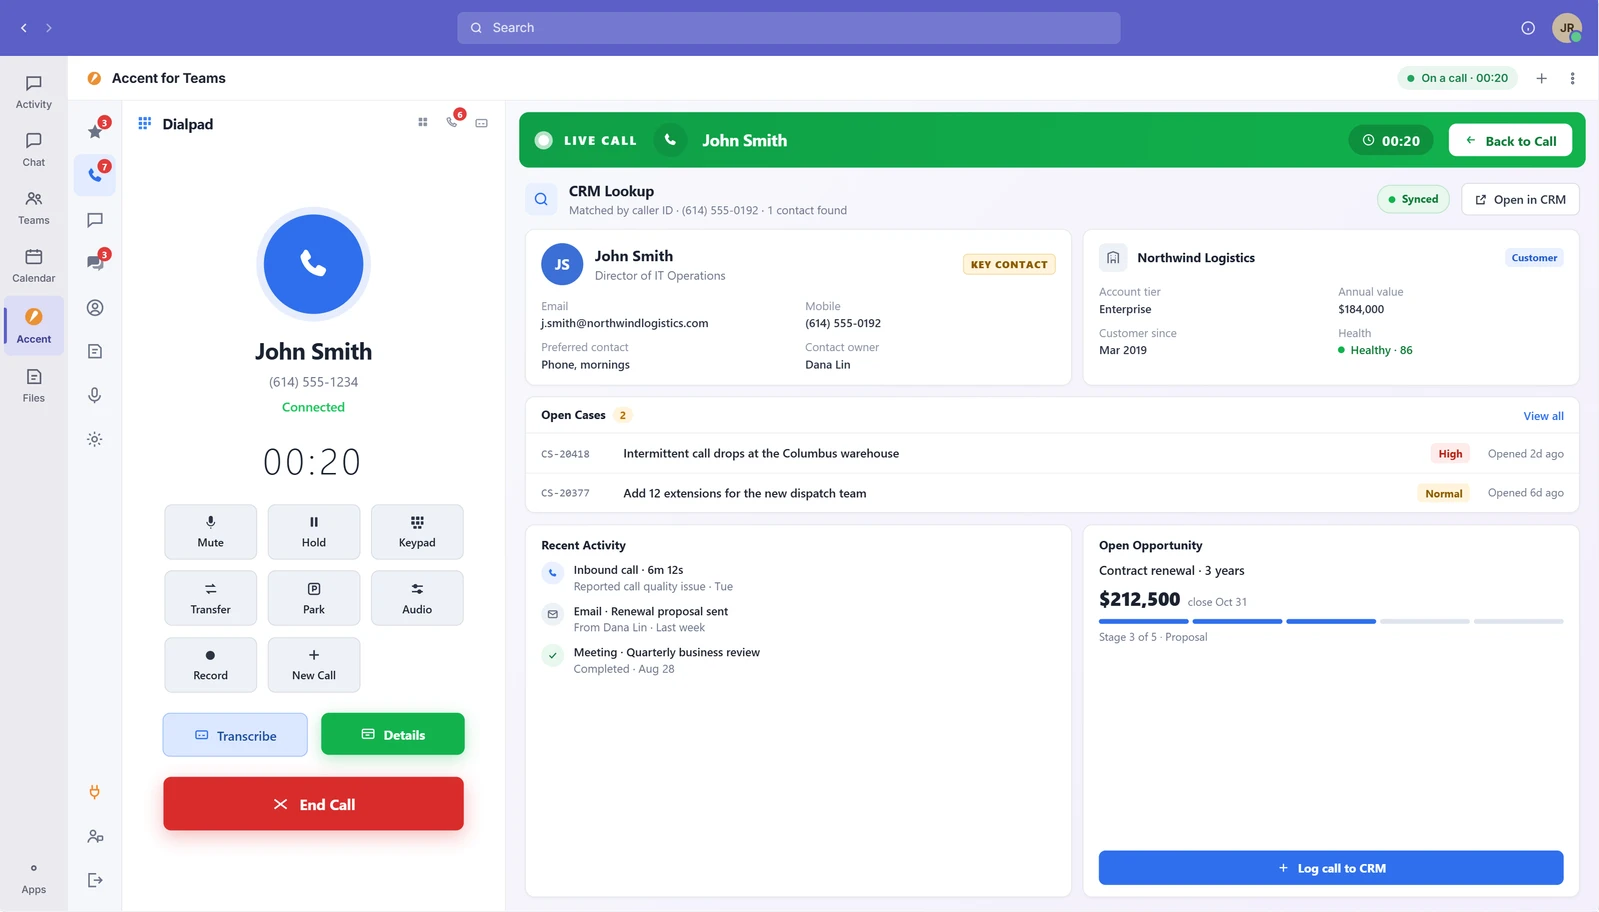Open the notes document icon in Accent sidebar

pyautogui.click(x=95, y=351)
